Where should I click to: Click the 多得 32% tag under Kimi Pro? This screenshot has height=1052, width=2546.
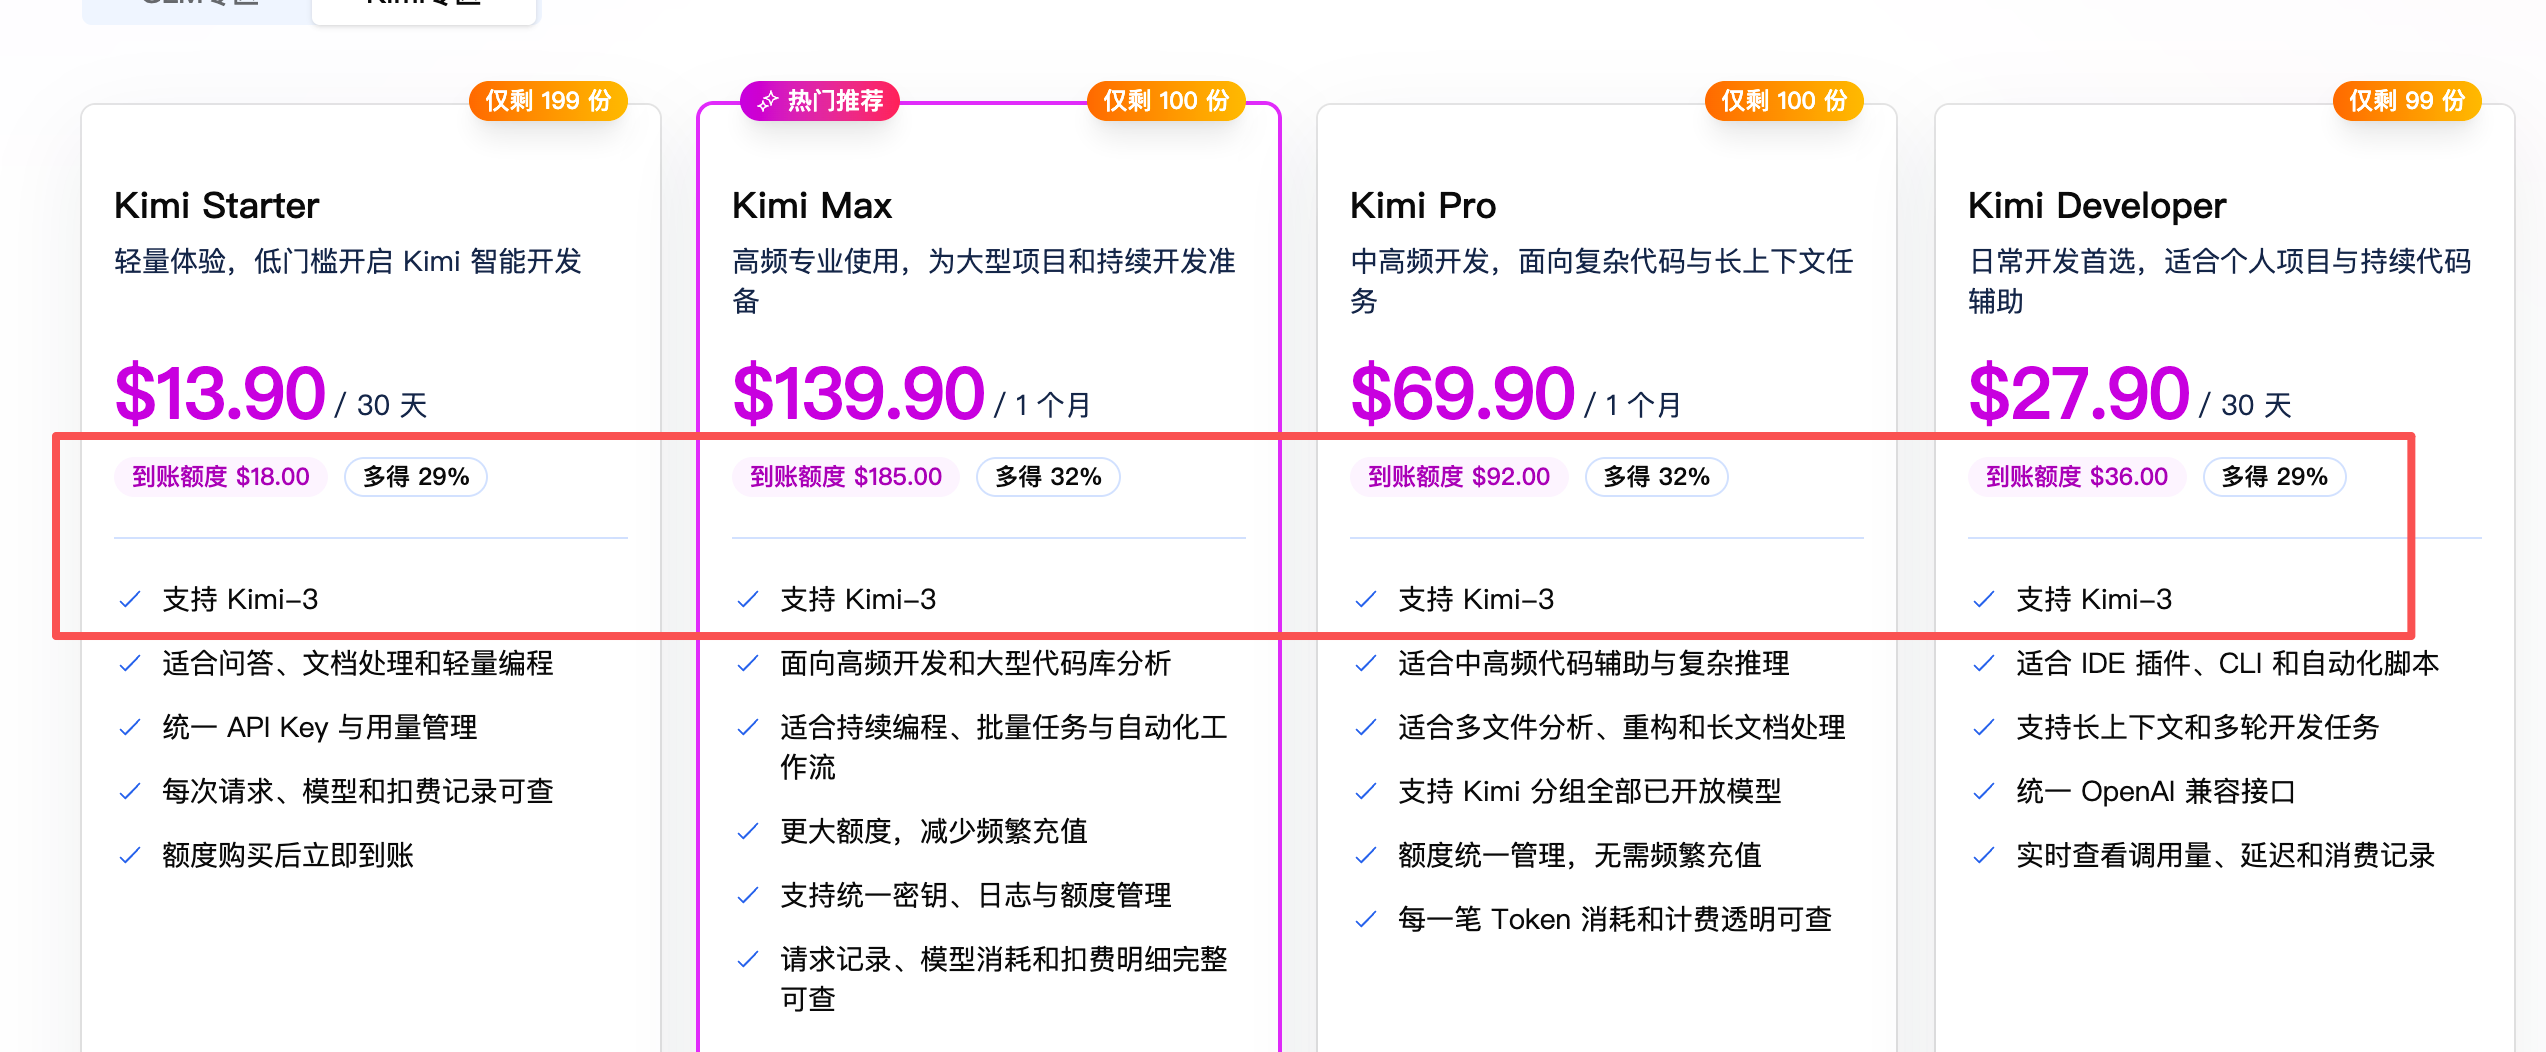point(1657,477)
